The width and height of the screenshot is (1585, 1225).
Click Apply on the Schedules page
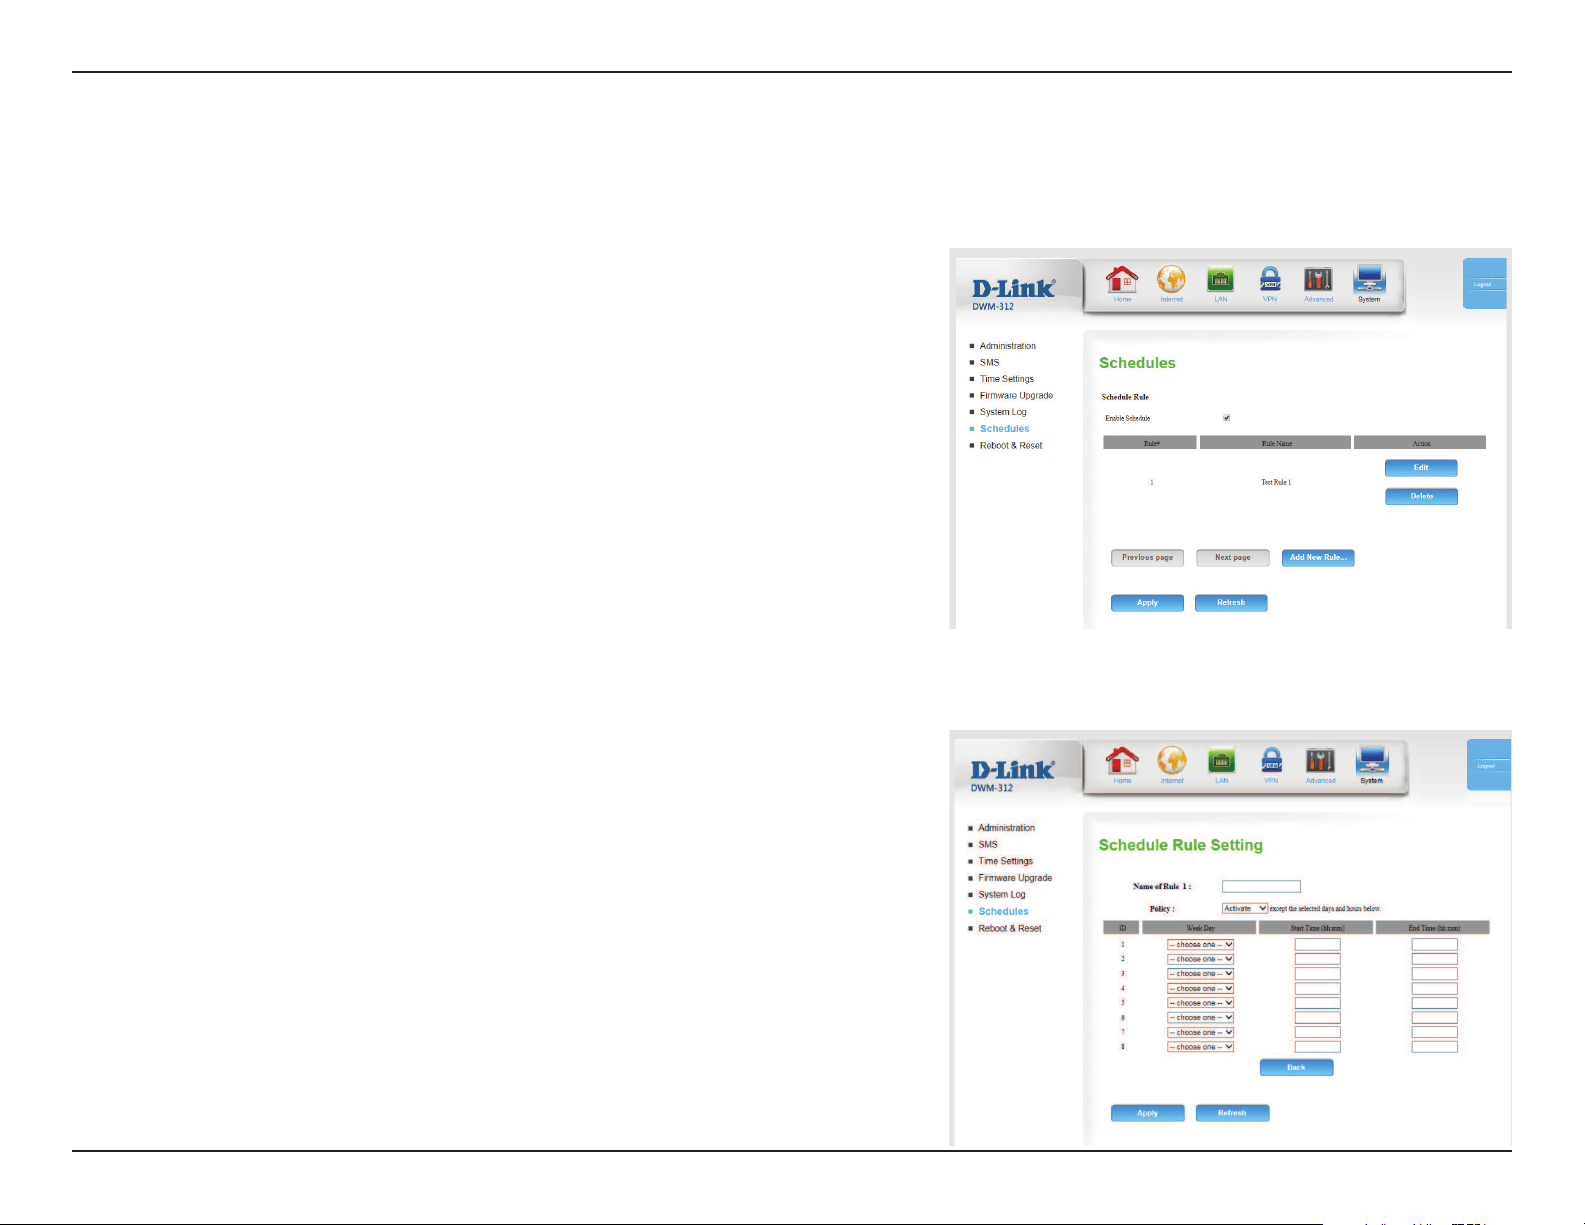[x=1147, y=603]
